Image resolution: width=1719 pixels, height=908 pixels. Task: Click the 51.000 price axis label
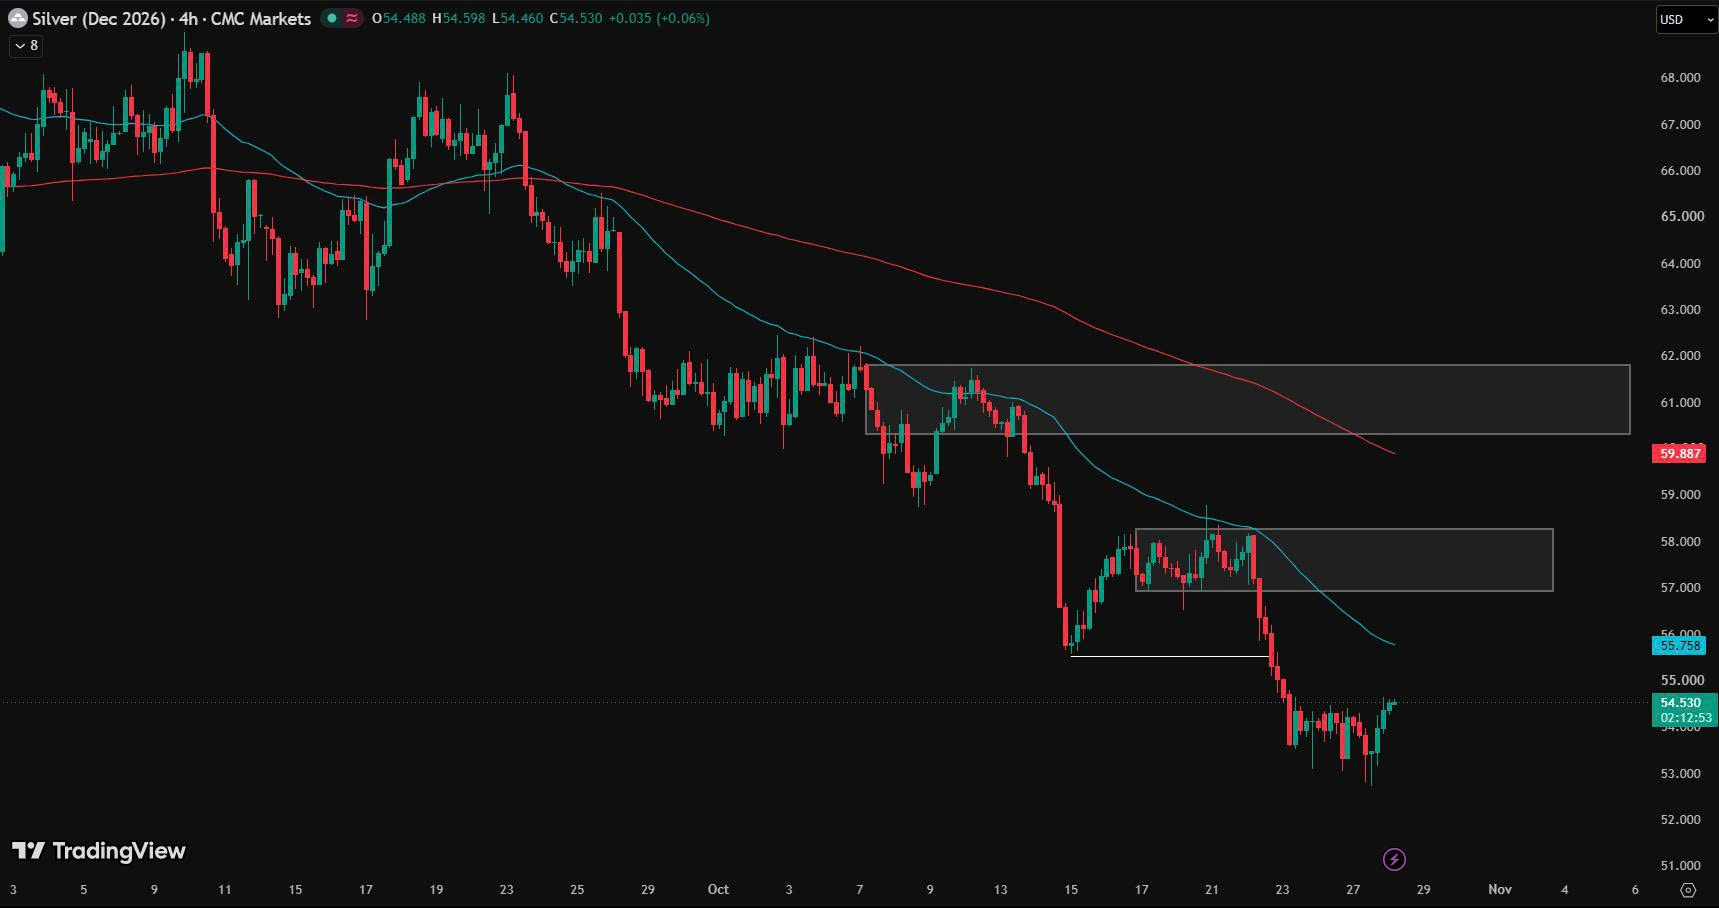[1680, 866]
